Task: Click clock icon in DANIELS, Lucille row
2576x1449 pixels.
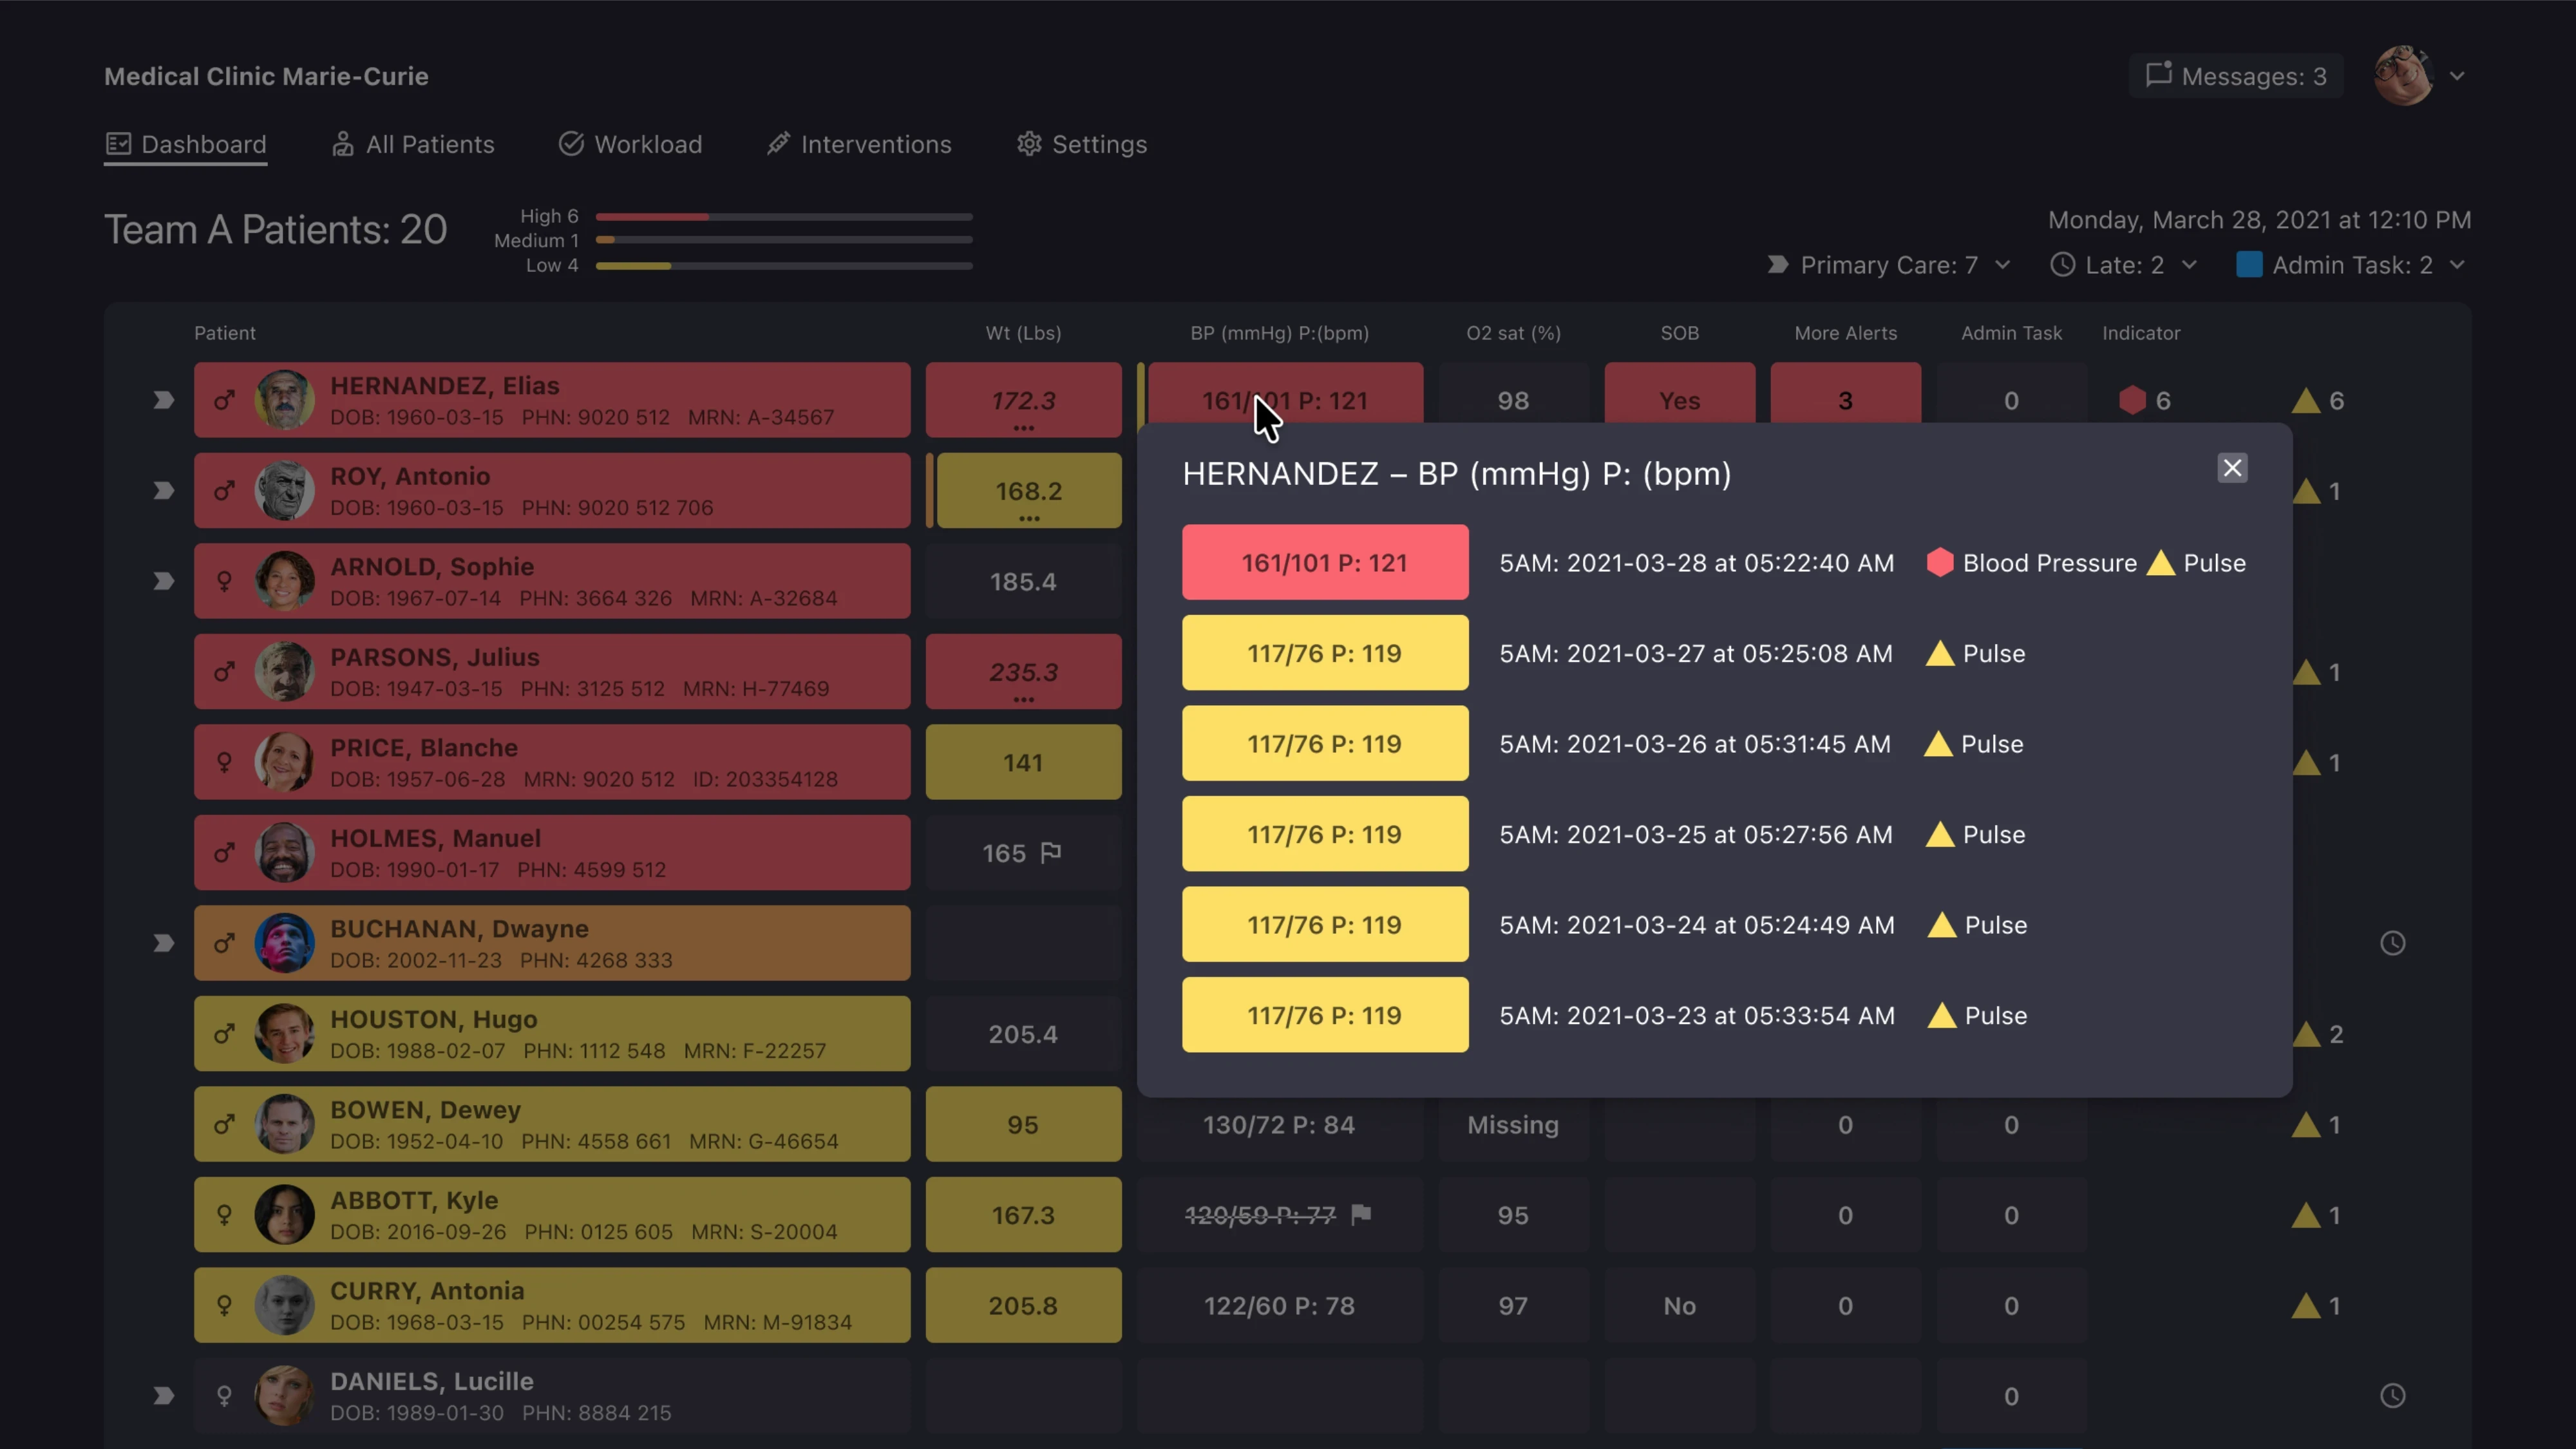Action: coord(2392,1396)
